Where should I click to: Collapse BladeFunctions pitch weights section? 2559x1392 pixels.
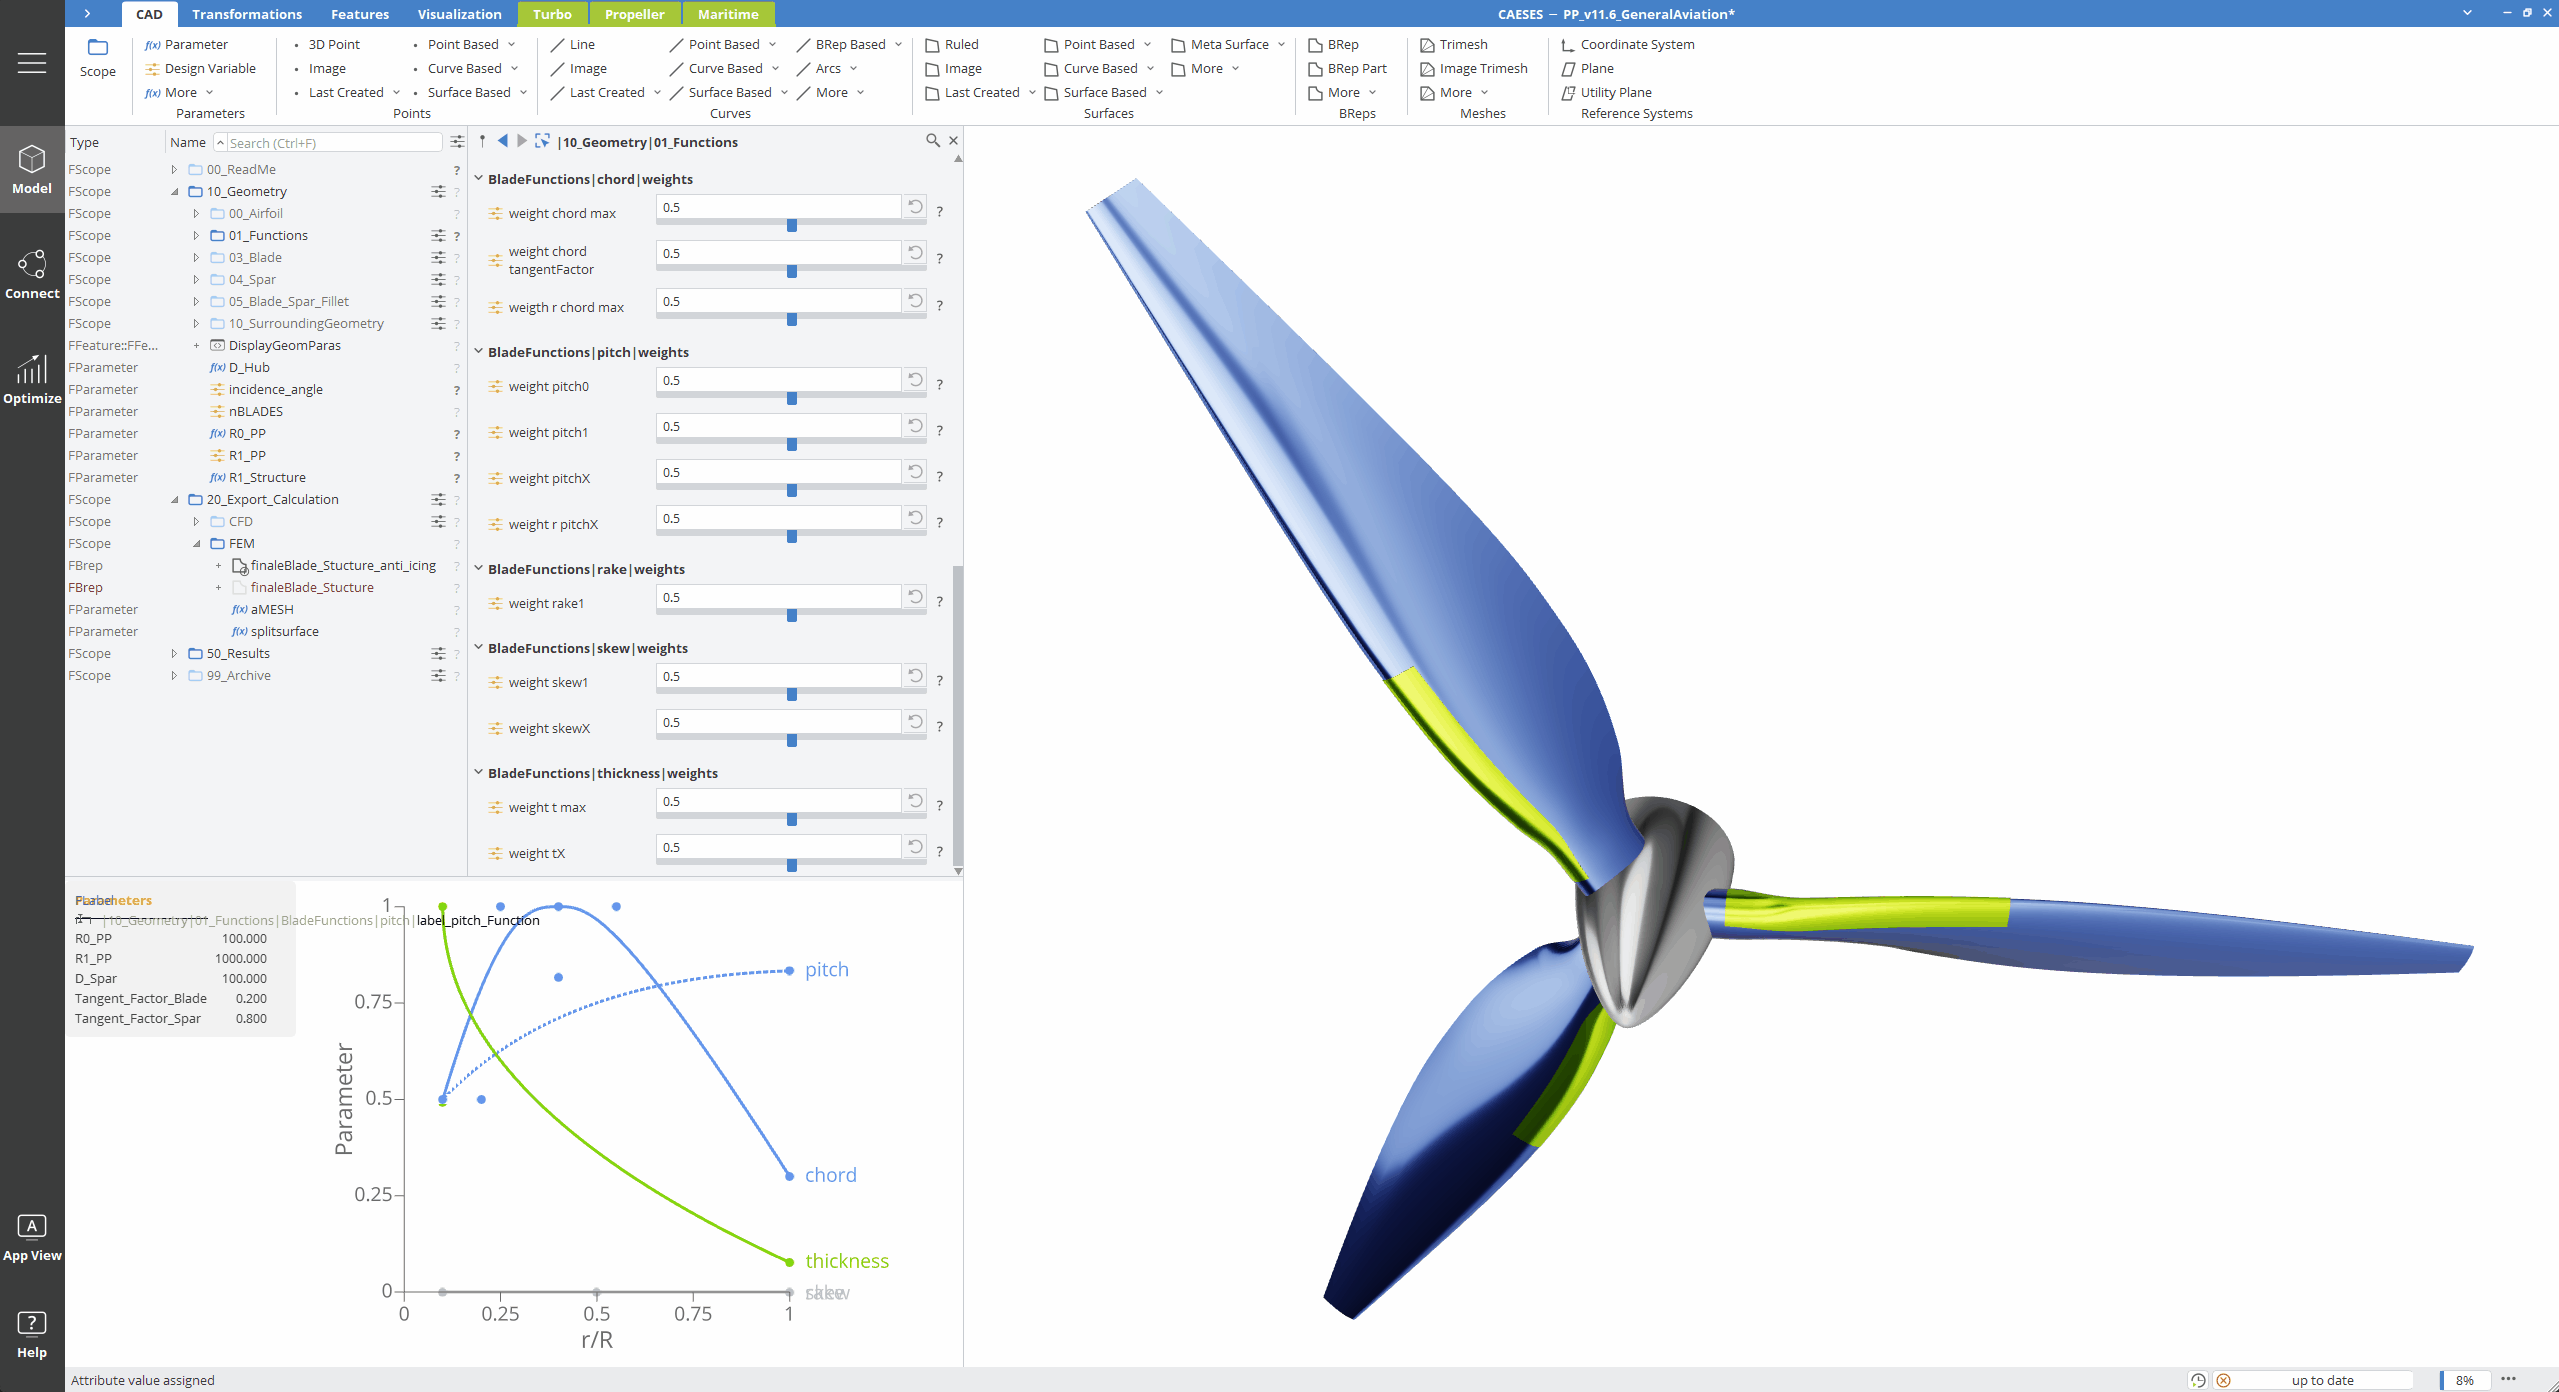[478, 351]
